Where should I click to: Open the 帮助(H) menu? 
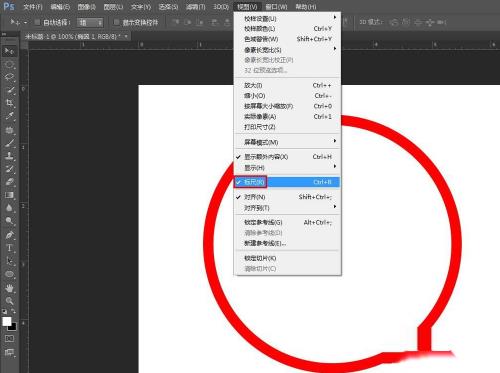coord(306,7)
